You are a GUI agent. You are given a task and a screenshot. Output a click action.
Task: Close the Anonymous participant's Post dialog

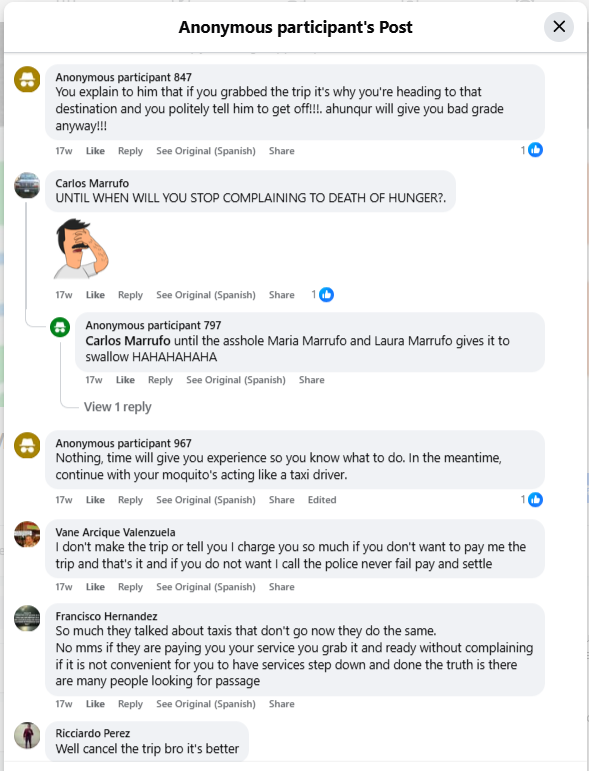click(559, 27)
